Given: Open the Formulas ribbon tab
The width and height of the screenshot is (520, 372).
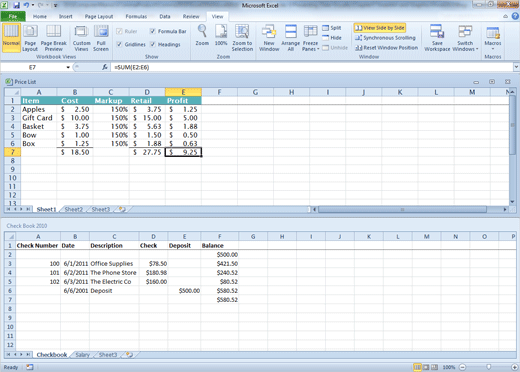Looking at the screenshot, I should 136,16.
